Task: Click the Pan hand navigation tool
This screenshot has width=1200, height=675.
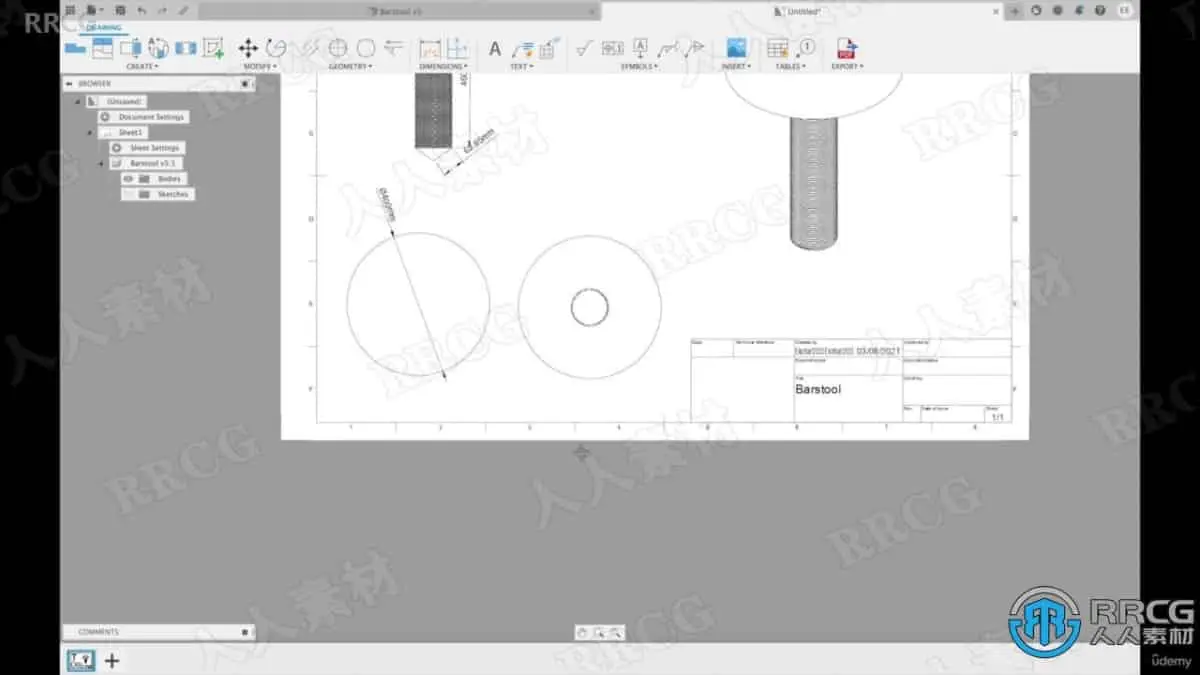Action: point(582,632)
